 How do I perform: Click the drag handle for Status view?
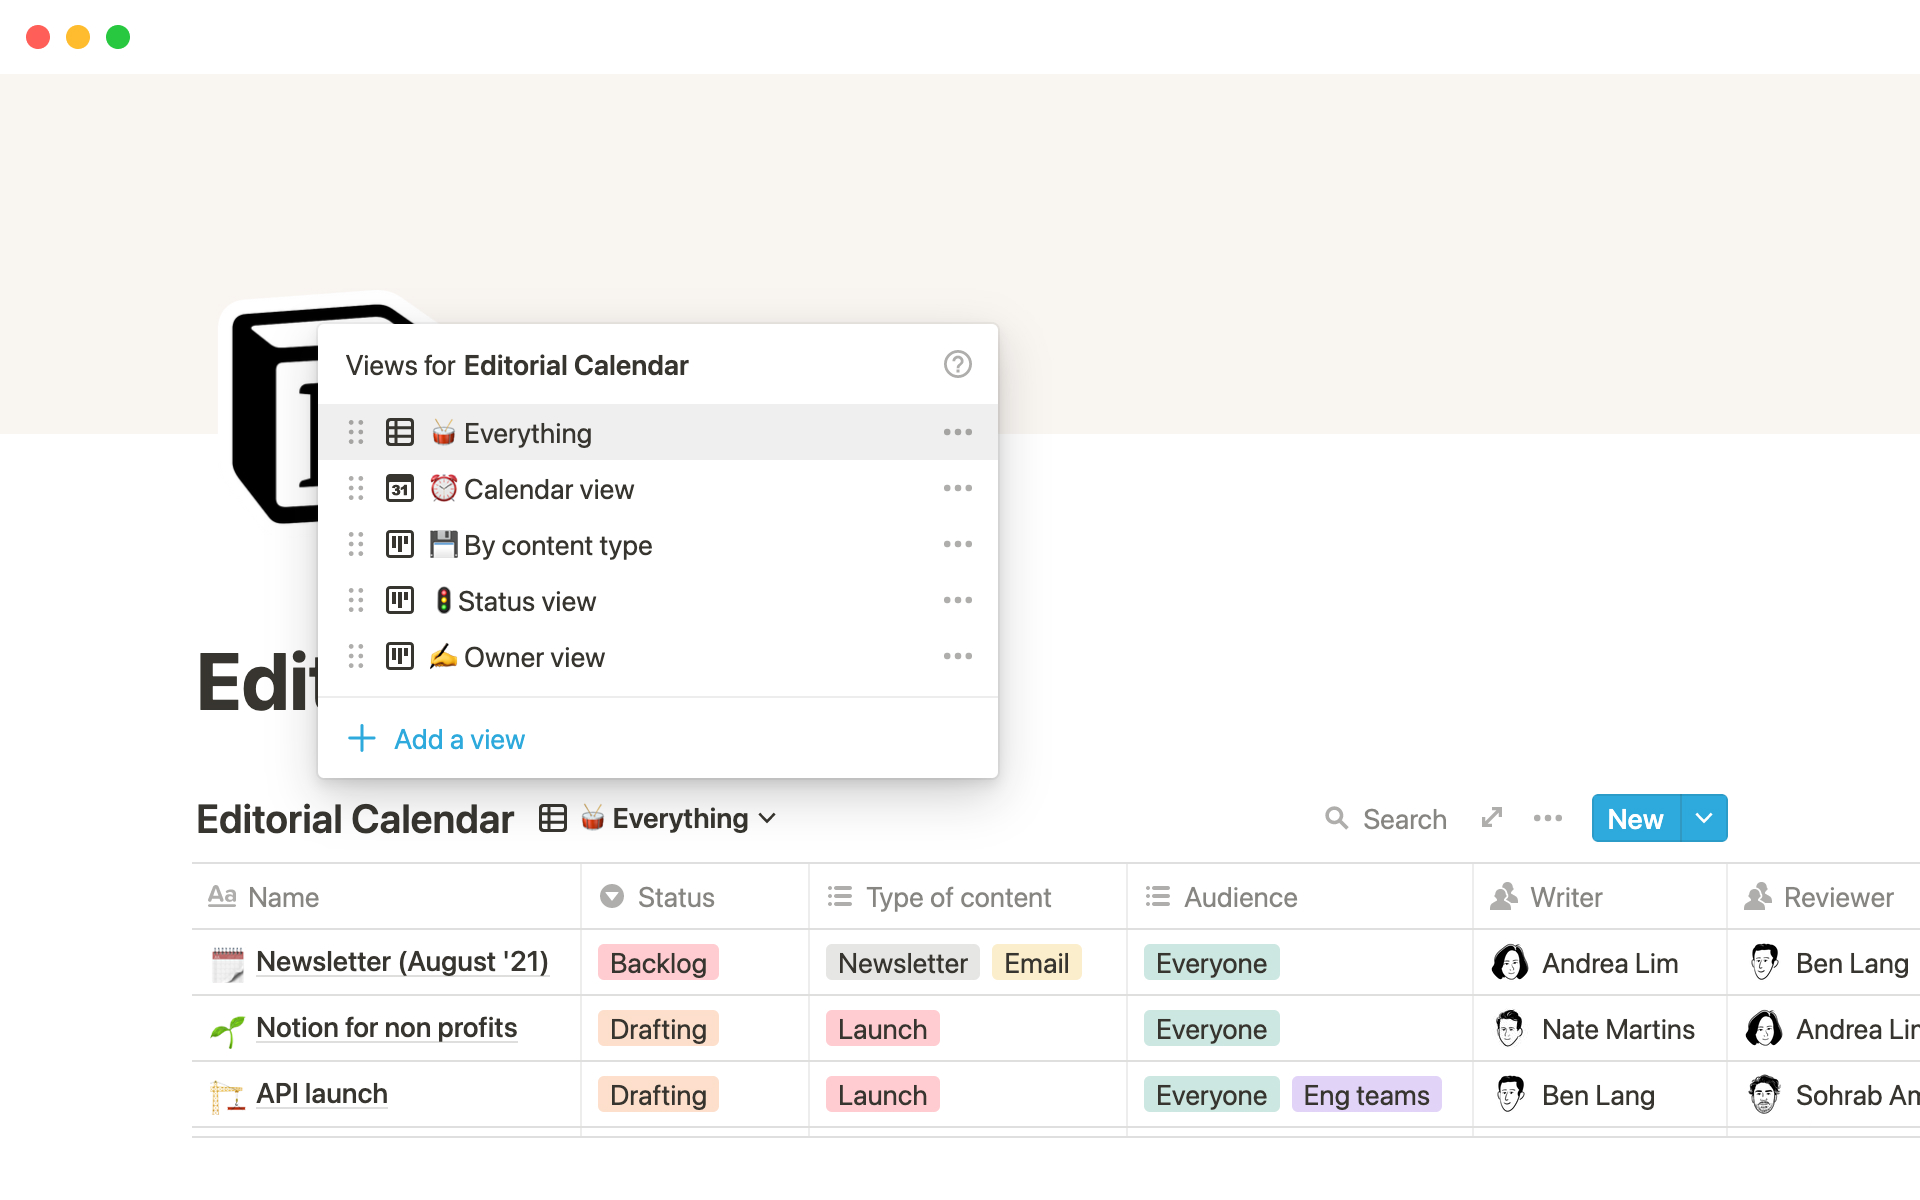[357, 600]
